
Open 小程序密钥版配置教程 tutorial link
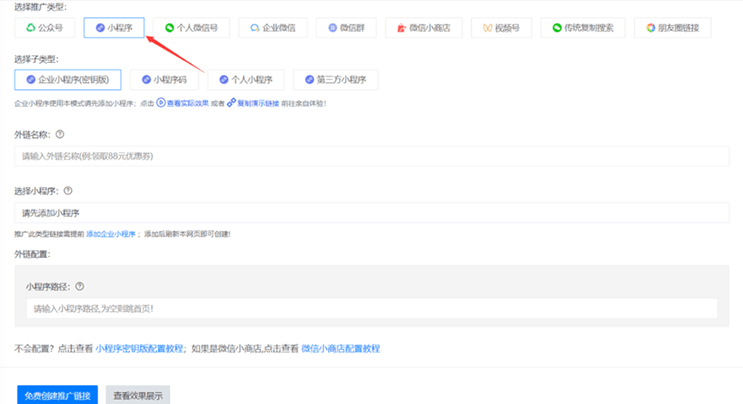click(139, 349)
